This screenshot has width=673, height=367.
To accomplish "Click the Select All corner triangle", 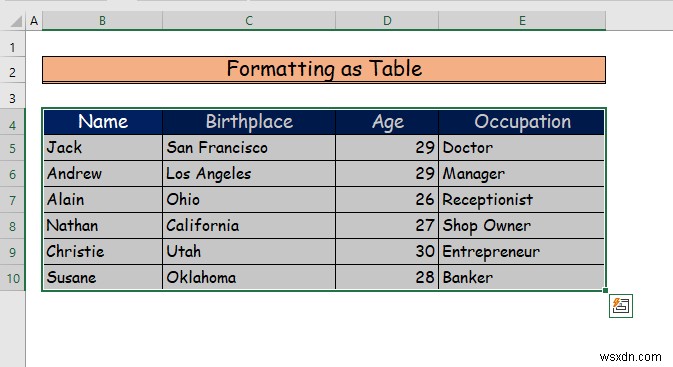I will click(16, 21).
